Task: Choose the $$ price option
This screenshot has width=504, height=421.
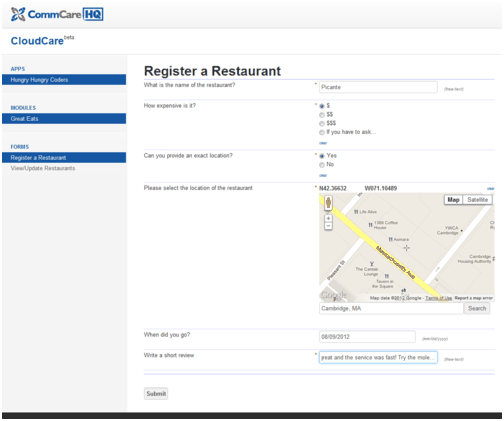Action: pyautogui.click(x=322, y=115)
